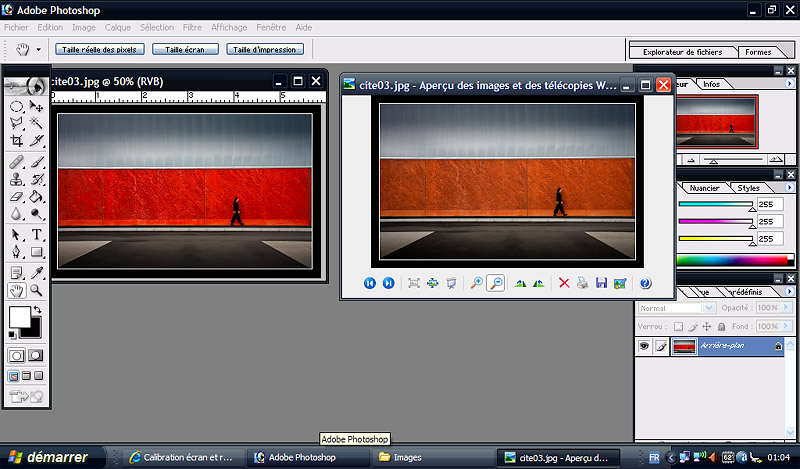Image resolution: width=800 pixels, height=469 pixels.
Task: Click swap foreground and background colors arrow
Action: 37,310
